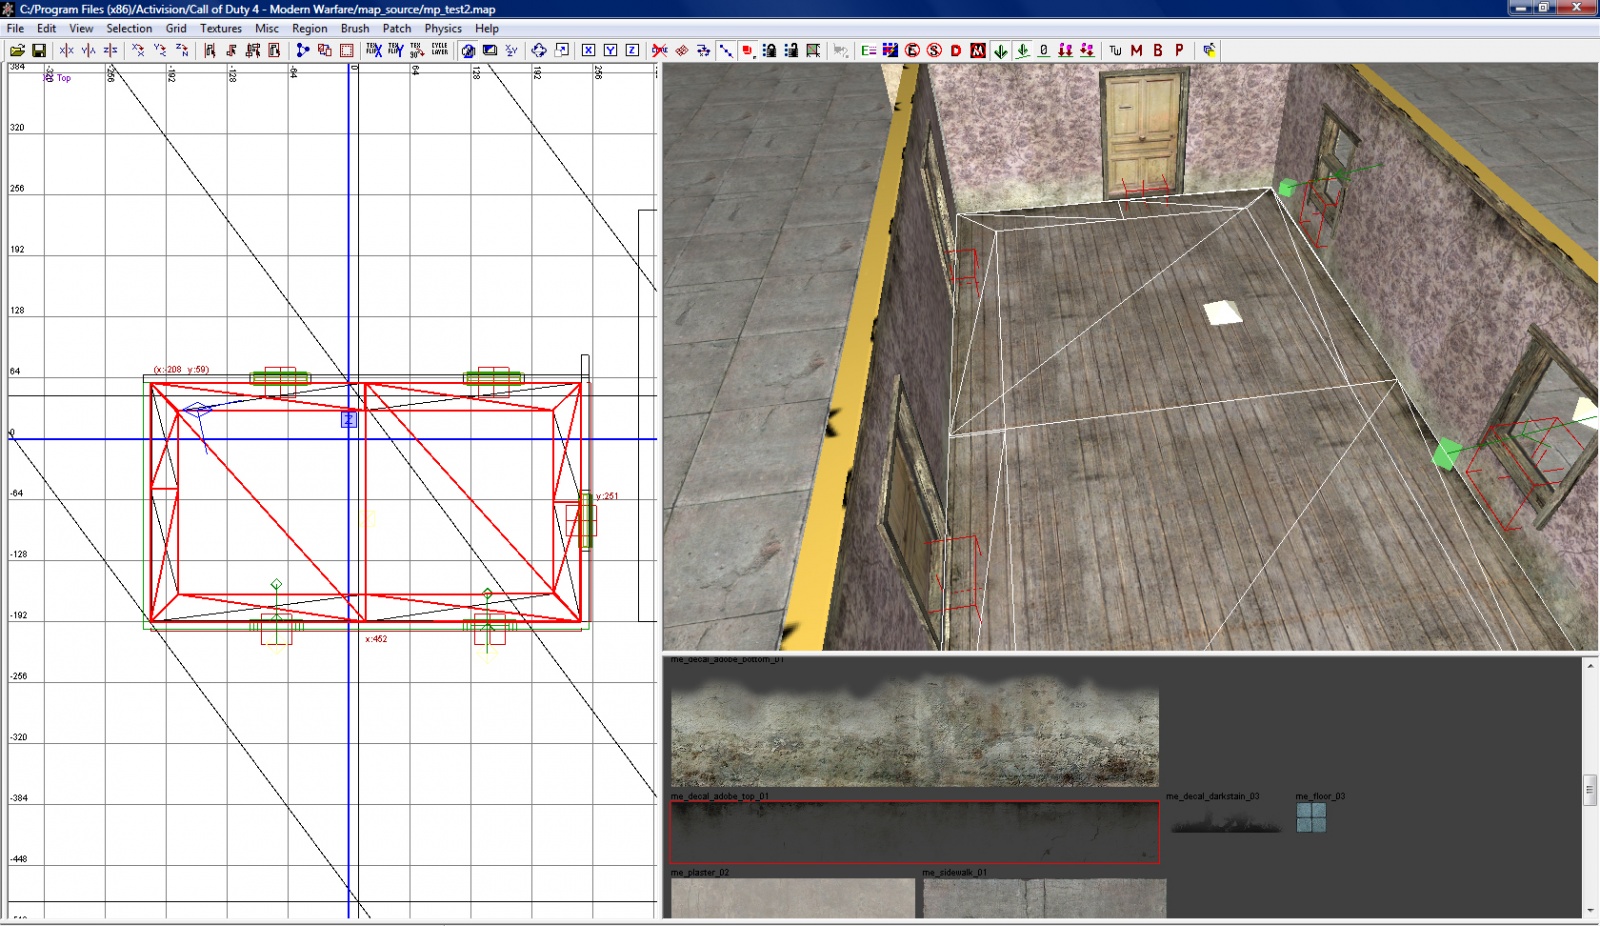Click the Texture Rotate 90° icon
The height and width of the screenshot is (926, 1600).
pyautogui.click(x=417, y=50)
